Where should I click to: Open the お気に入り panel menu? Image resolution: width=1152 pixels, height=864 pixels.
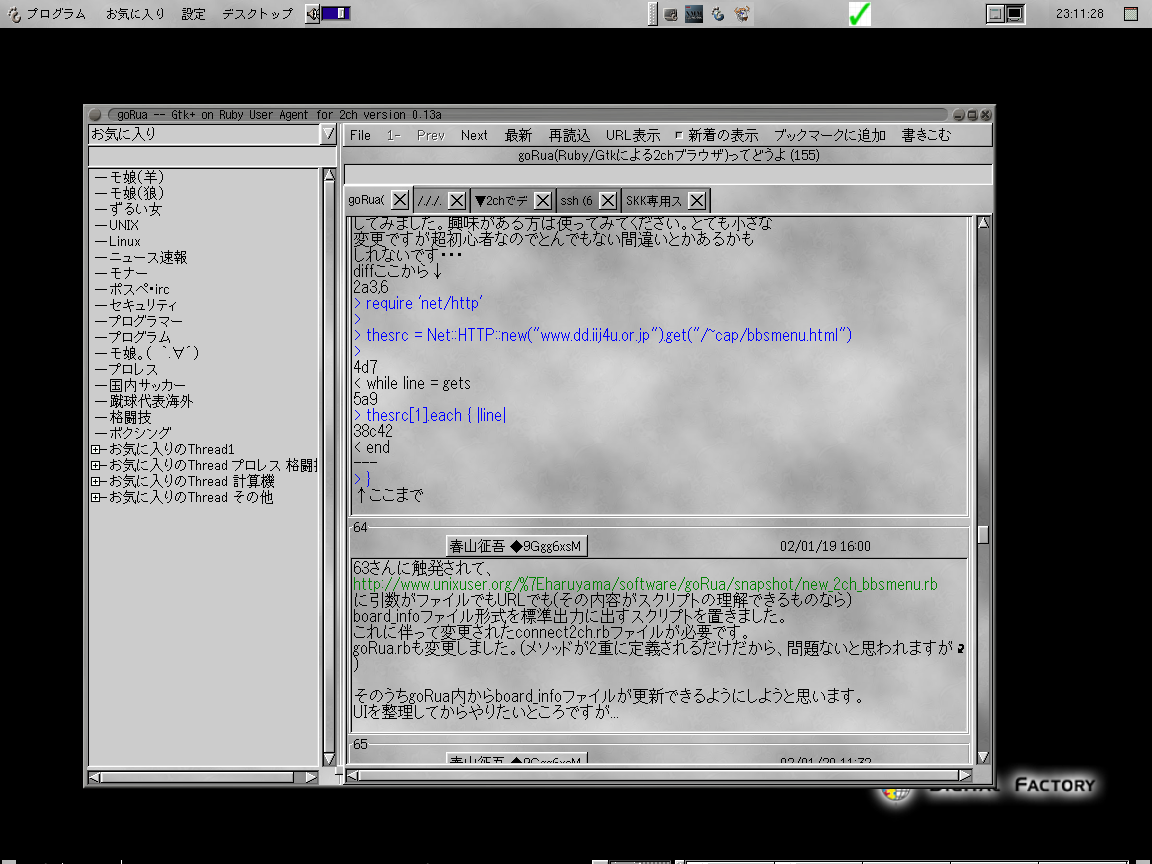pos(135,14)
